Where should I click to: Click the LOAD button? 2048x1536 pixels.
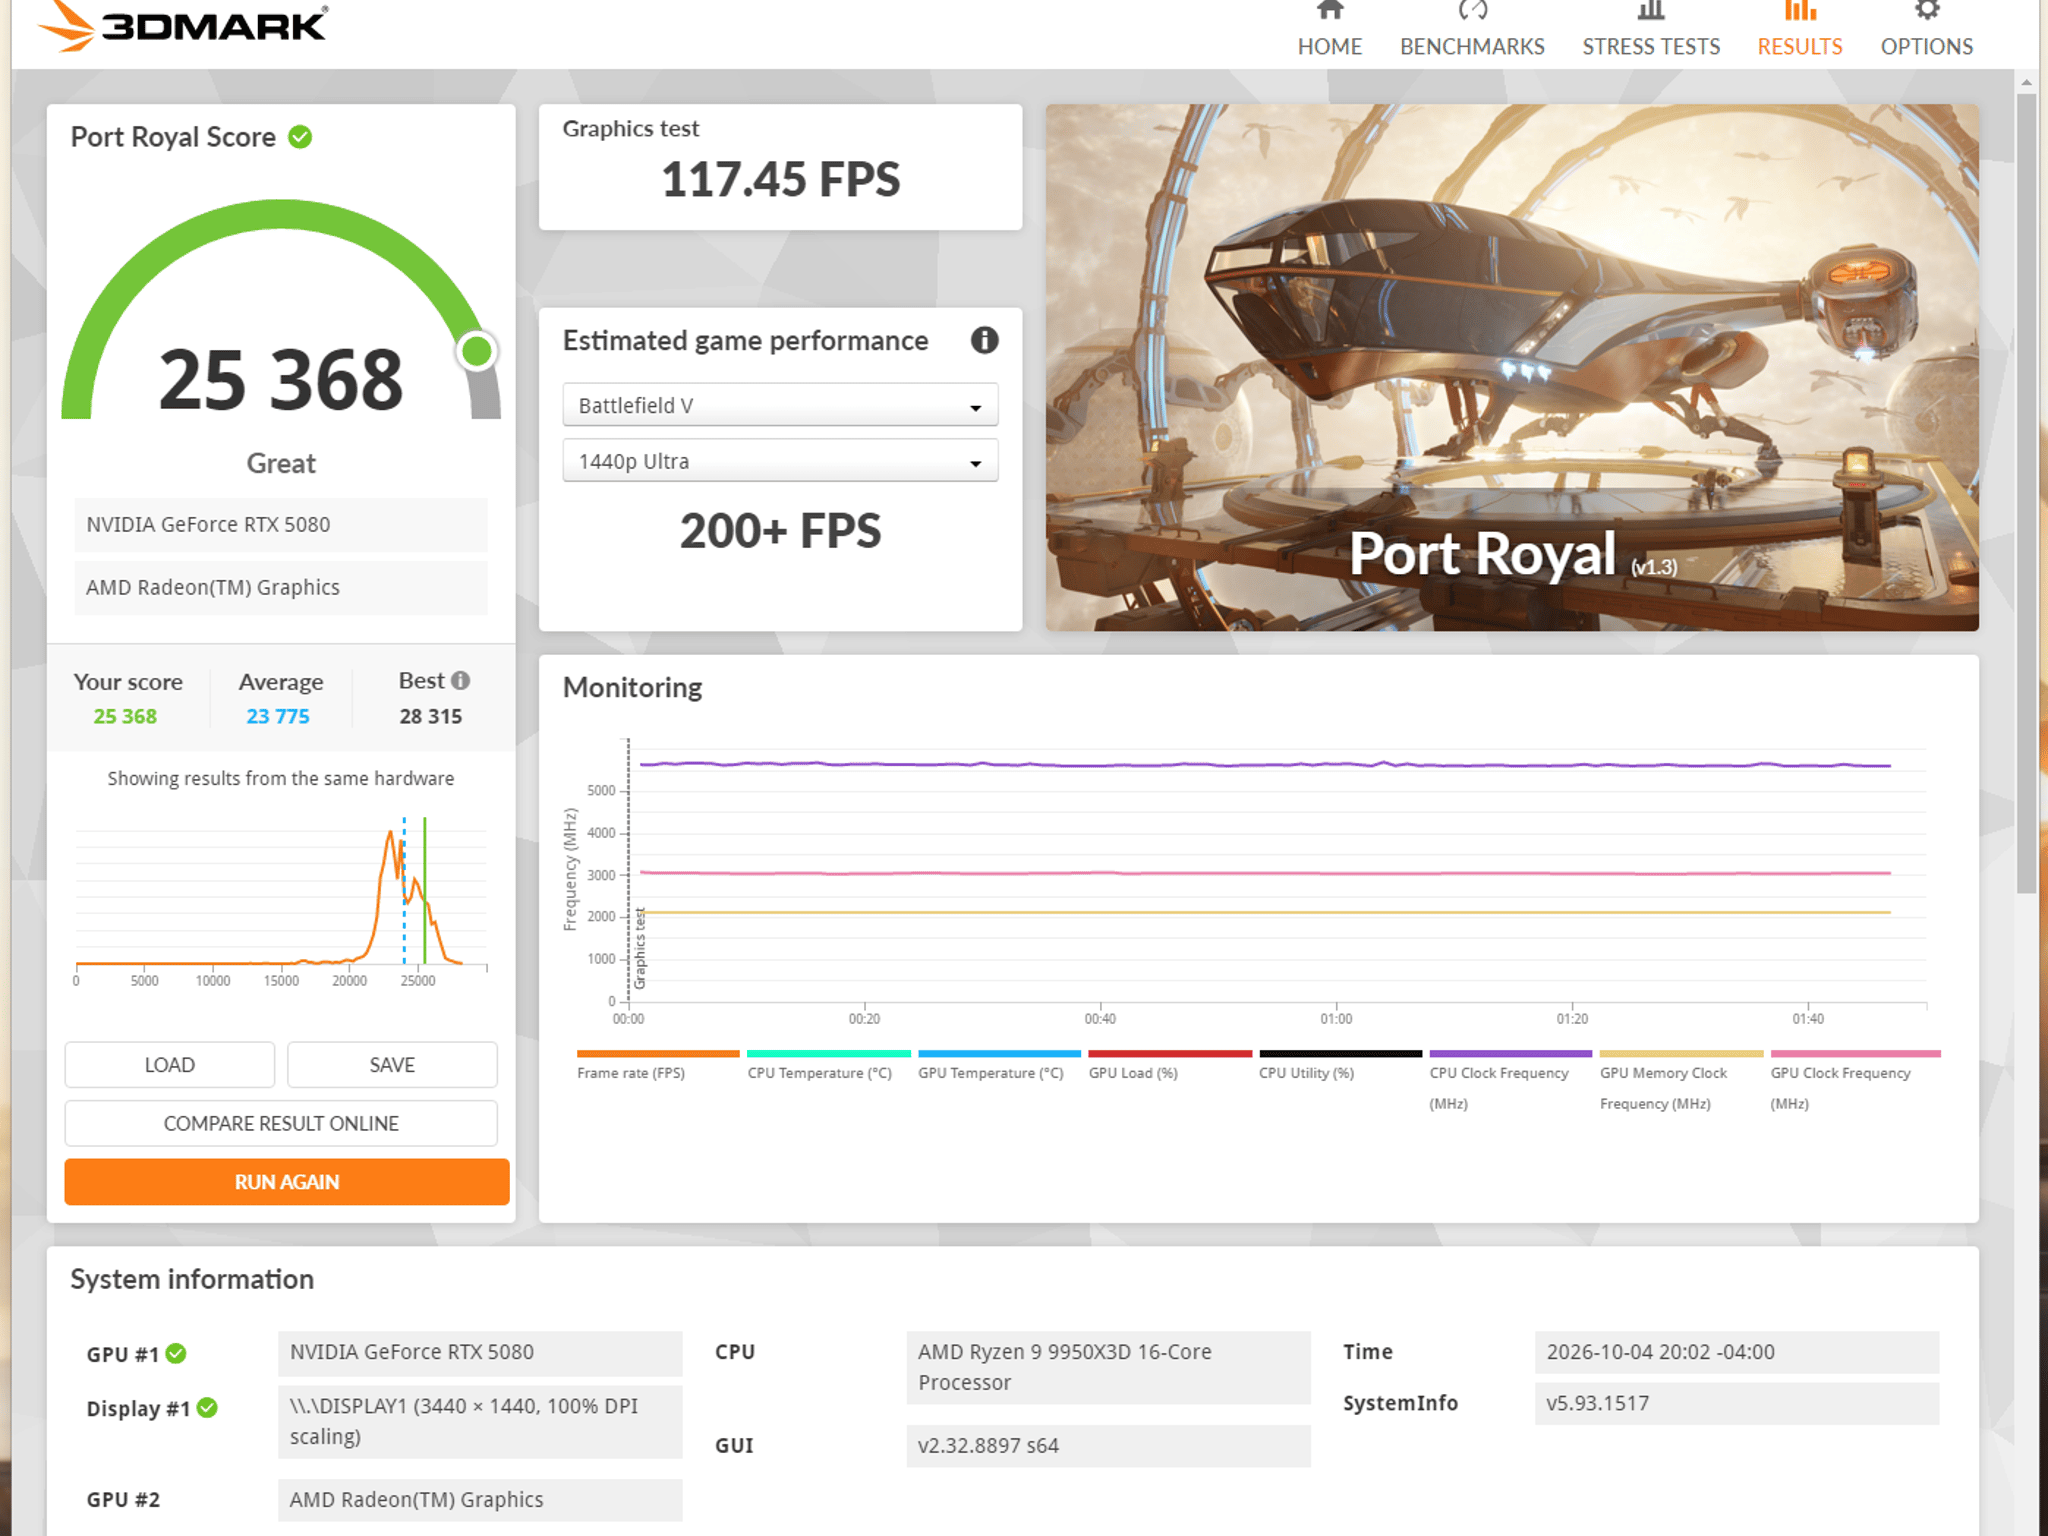tap(169, 1065)
